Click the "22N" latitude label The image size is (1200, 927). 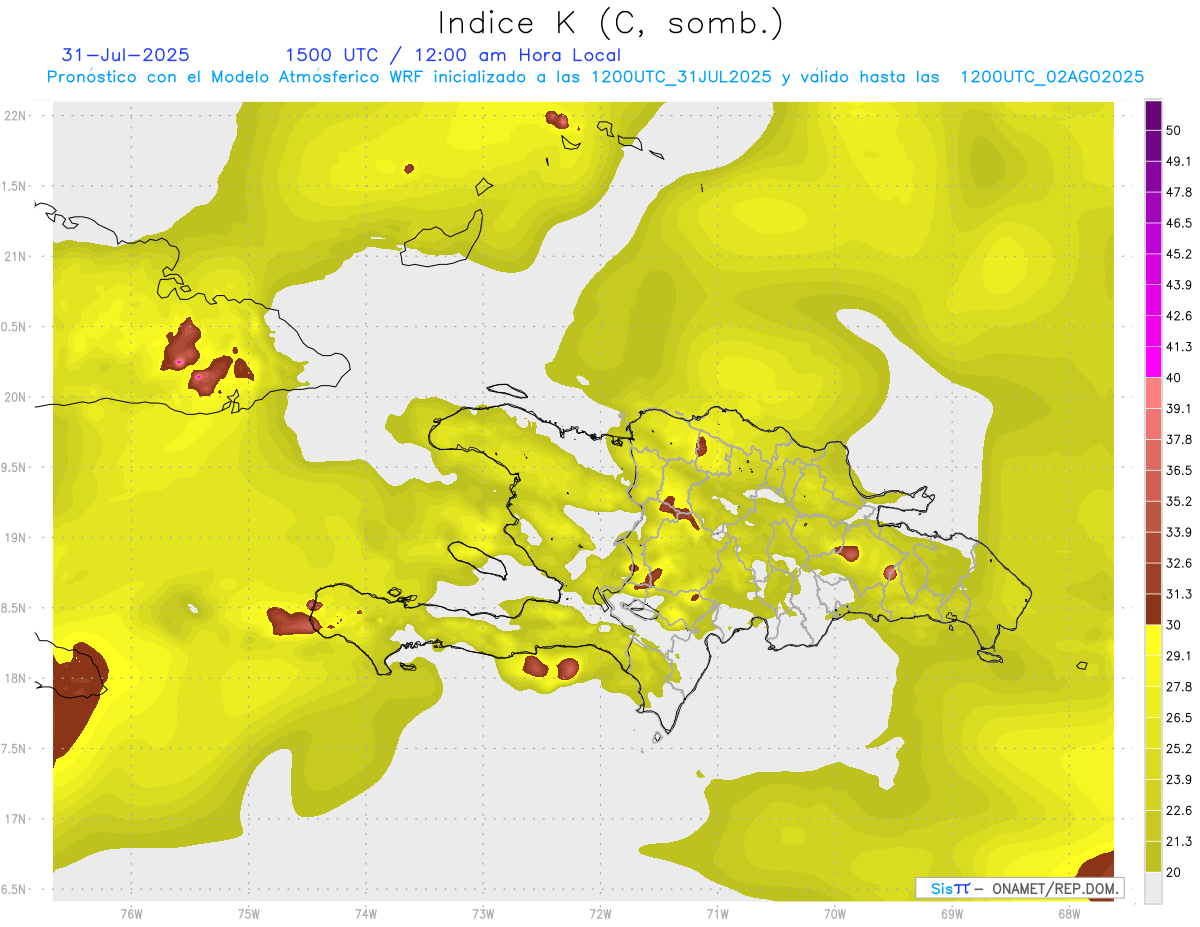coord(17,115)
